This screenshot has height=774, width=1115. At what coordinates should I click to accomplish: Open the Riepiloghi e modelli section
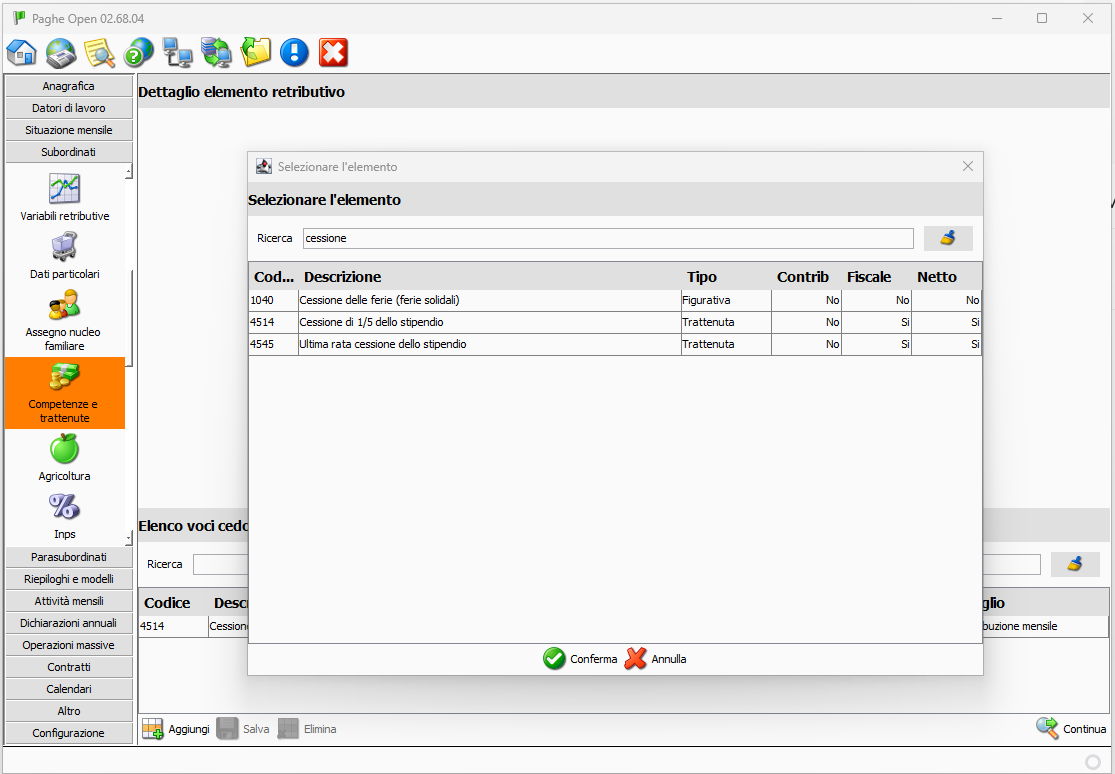pyautogui.click(x=69, y=579)
